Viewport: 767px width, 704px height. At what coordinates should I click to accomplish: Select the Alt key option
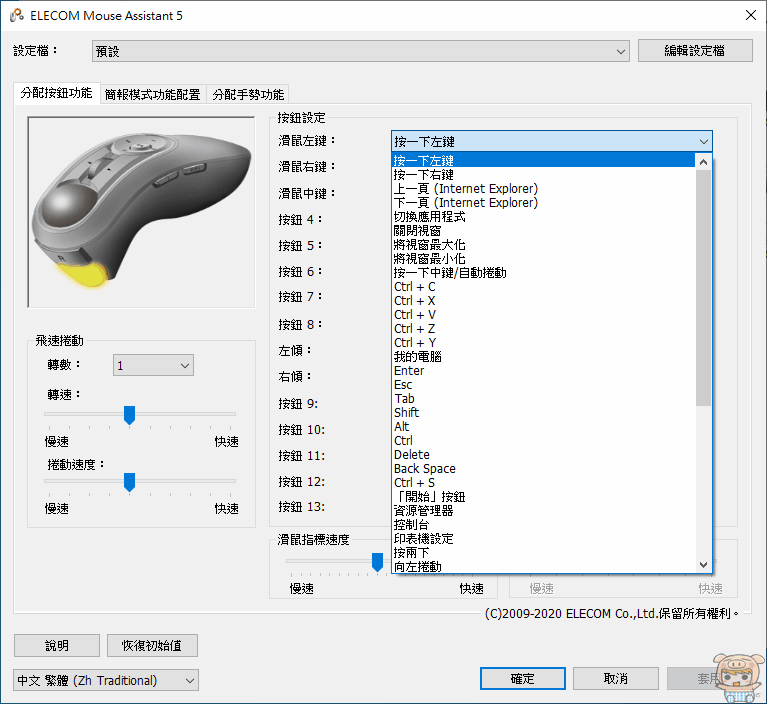click(543, 427)
